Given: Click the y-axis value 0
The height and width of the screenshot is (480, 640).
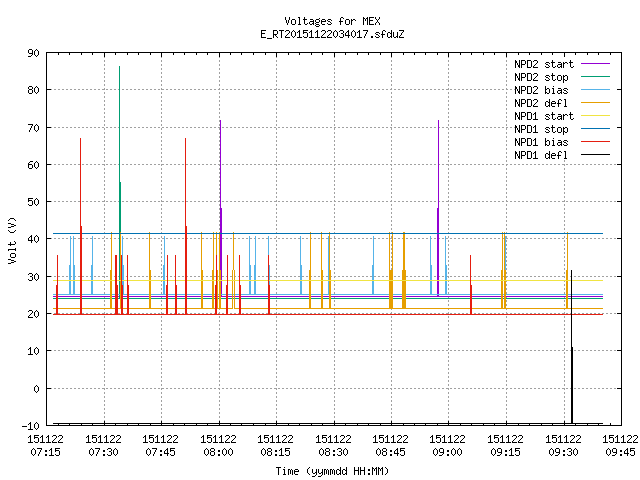Looking at the screenshot, I should coord(36,389).
